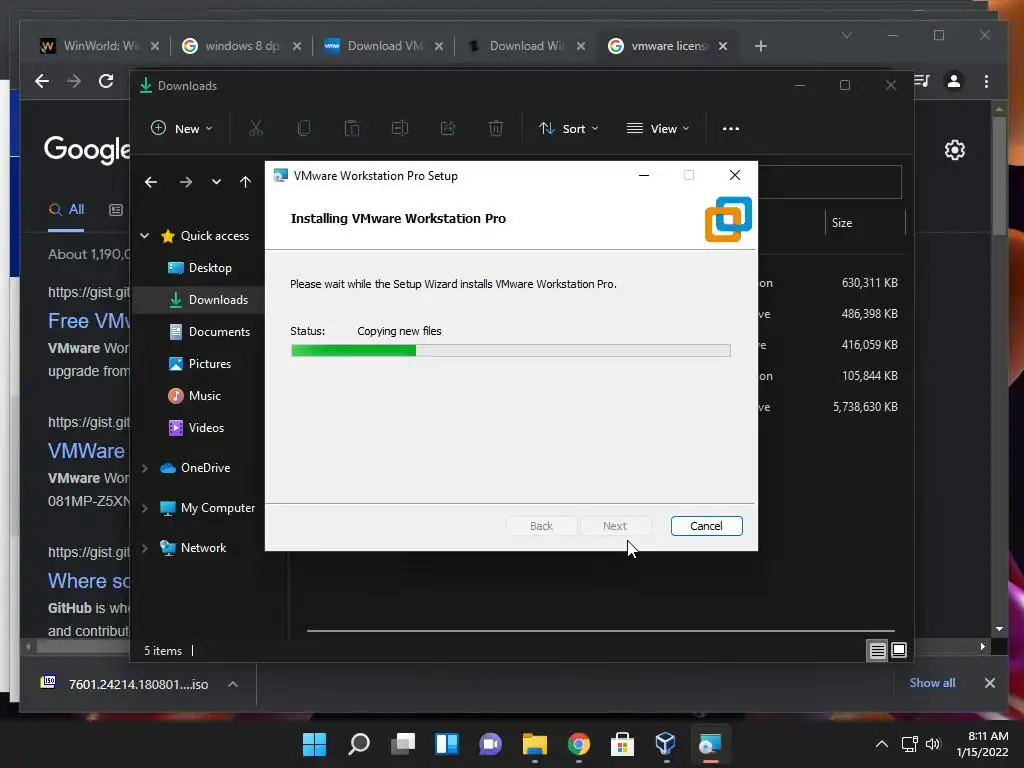The height and width of the screenshot is (768, 1024).
Task: Click the Cut icon in Downloads toolbar
Action: [x=255, y=129]
